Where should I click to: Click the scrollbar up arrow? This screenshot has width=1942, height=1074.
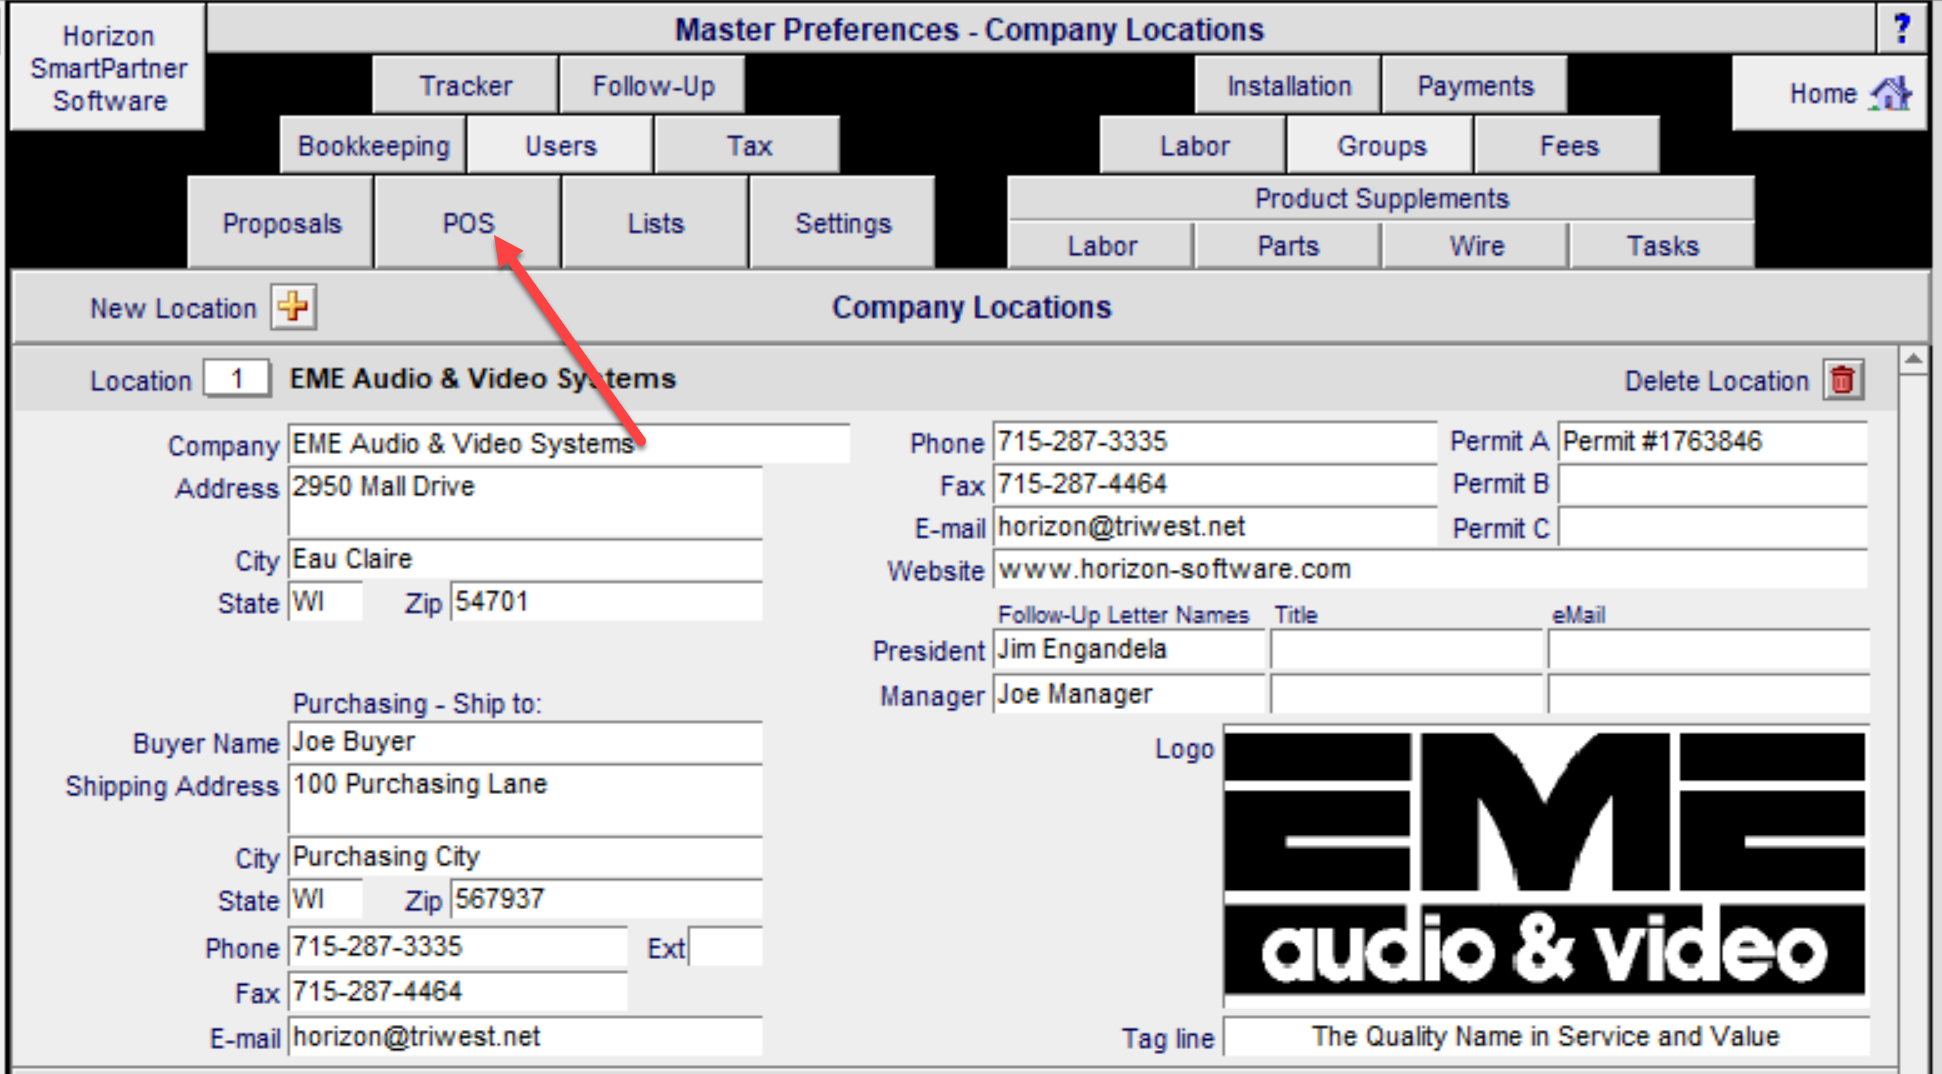(x=1913, y=359)
